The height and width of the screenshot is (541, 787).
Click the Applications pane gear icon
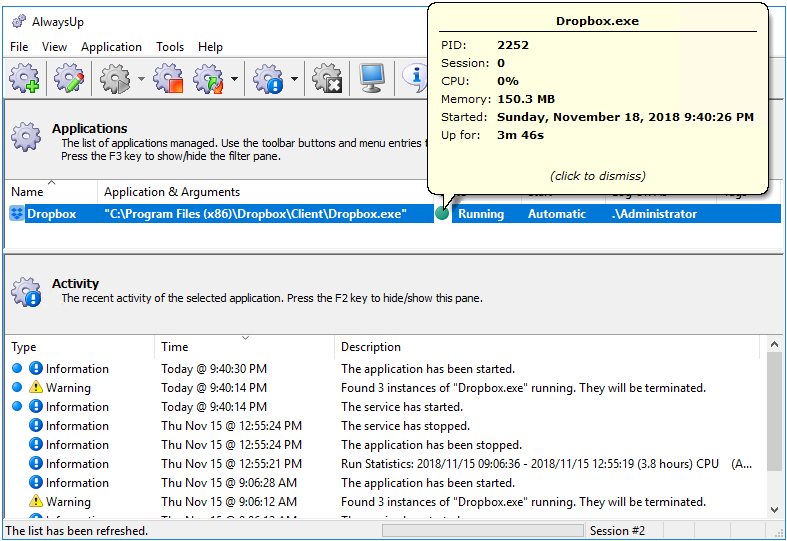[x=26, y=137]
